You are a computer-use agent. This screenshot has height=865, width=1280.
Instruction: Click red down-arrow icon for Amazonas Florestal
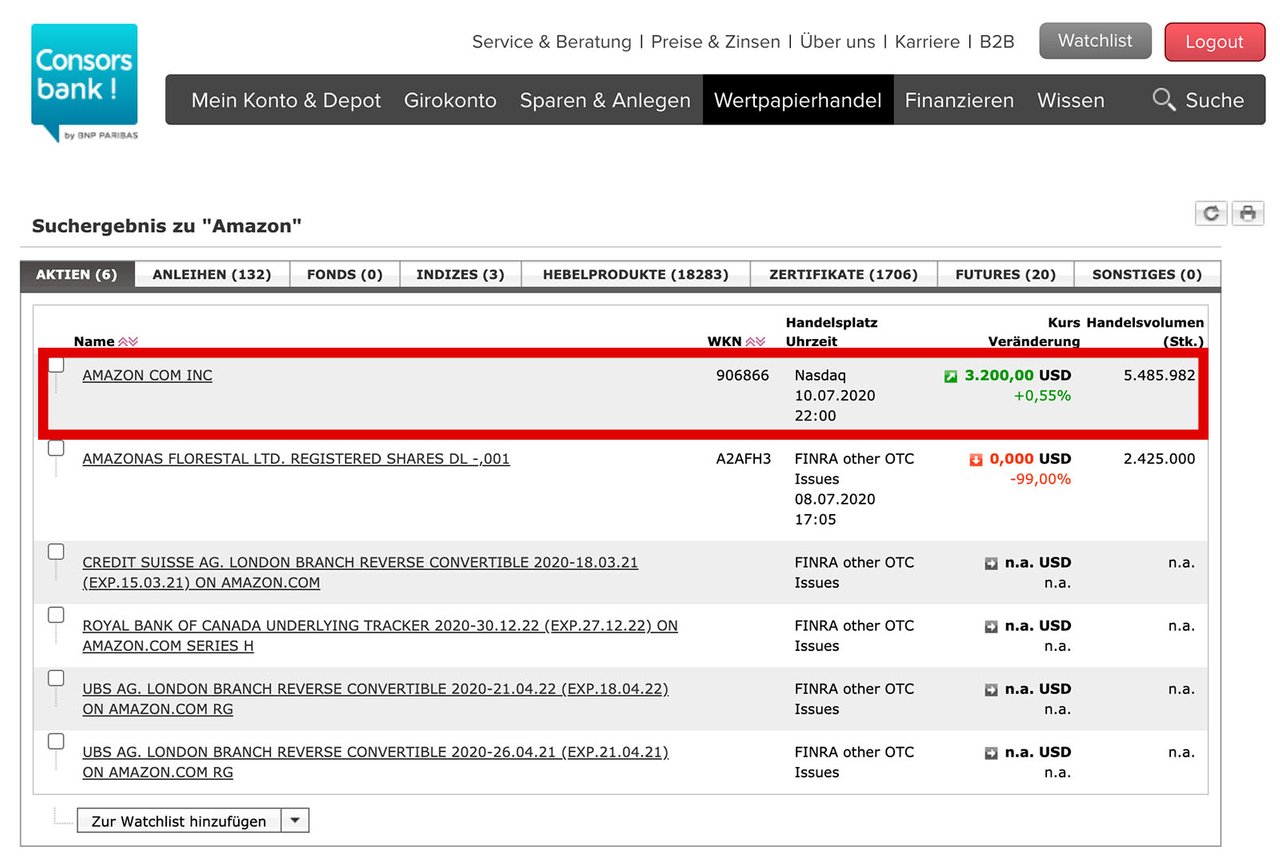click(976, 460)
